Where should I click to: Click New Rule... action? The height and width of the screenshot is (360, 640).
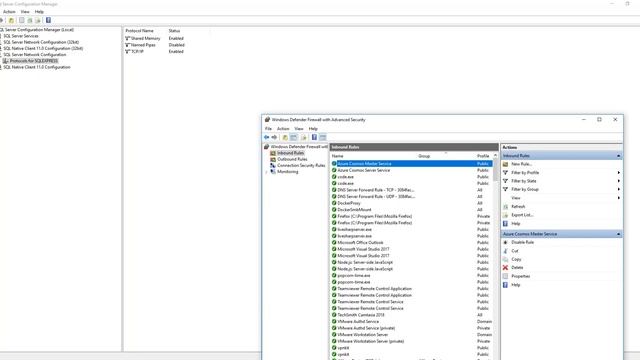[521, 164]
